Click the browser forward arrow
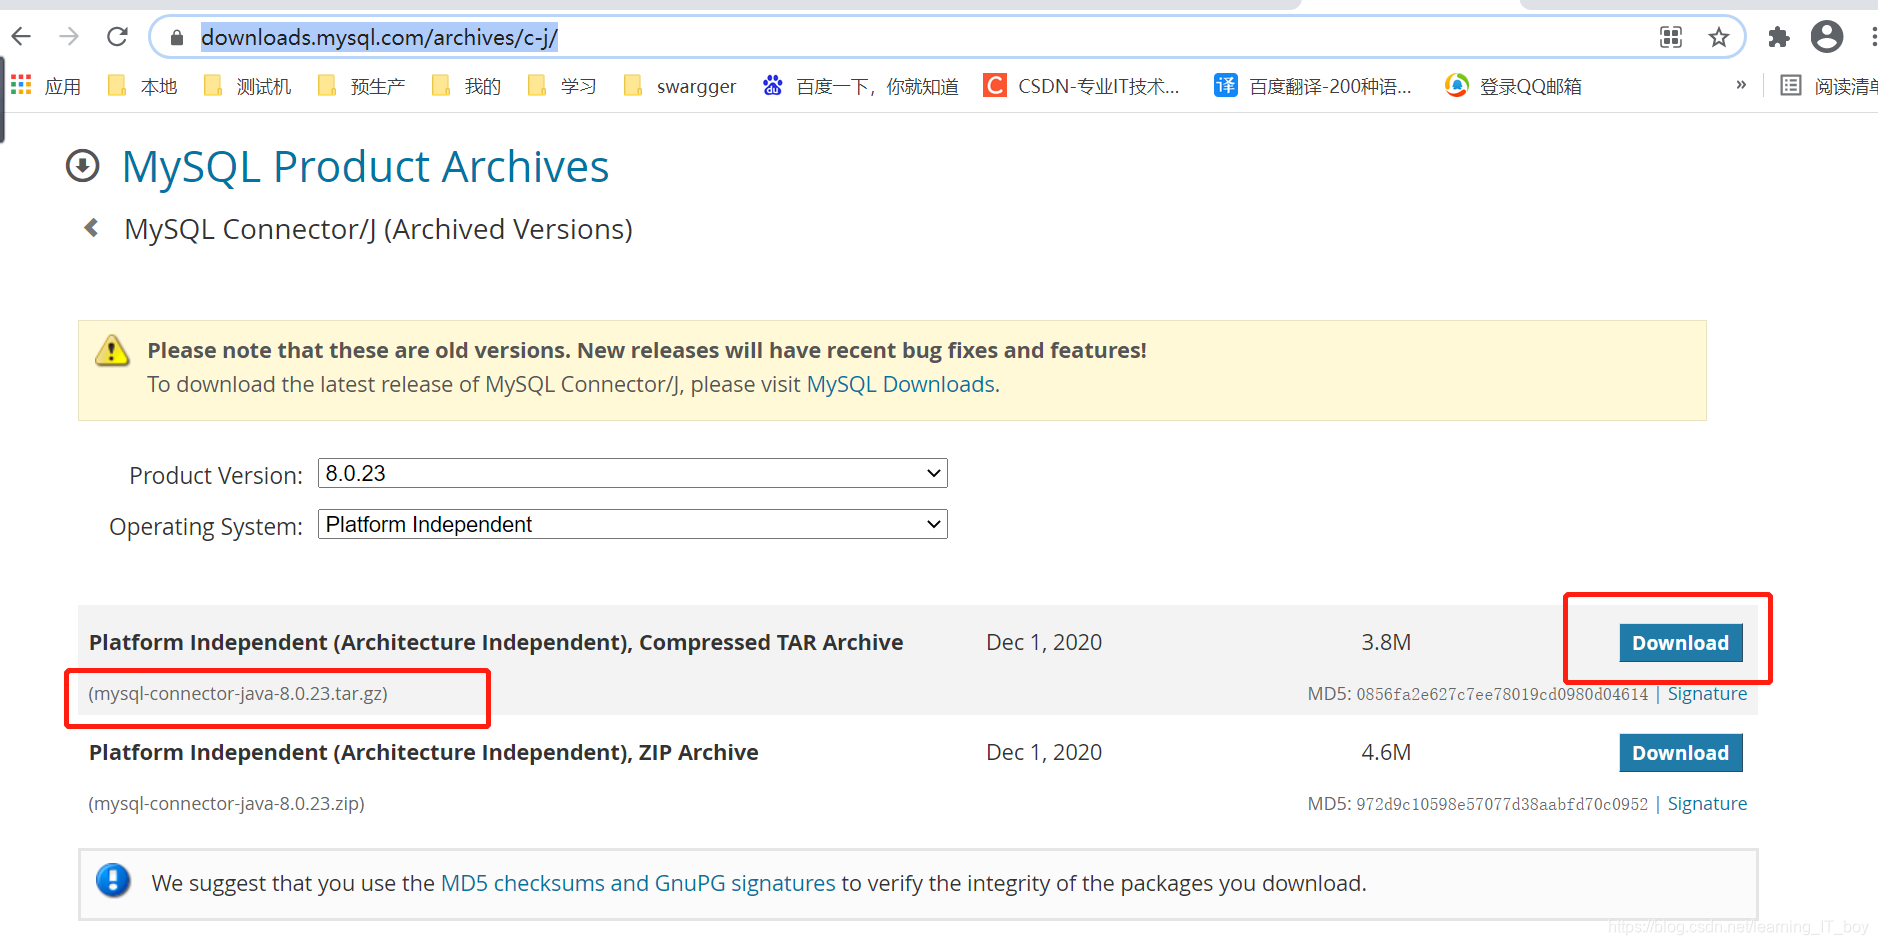 tap(69, 37)
